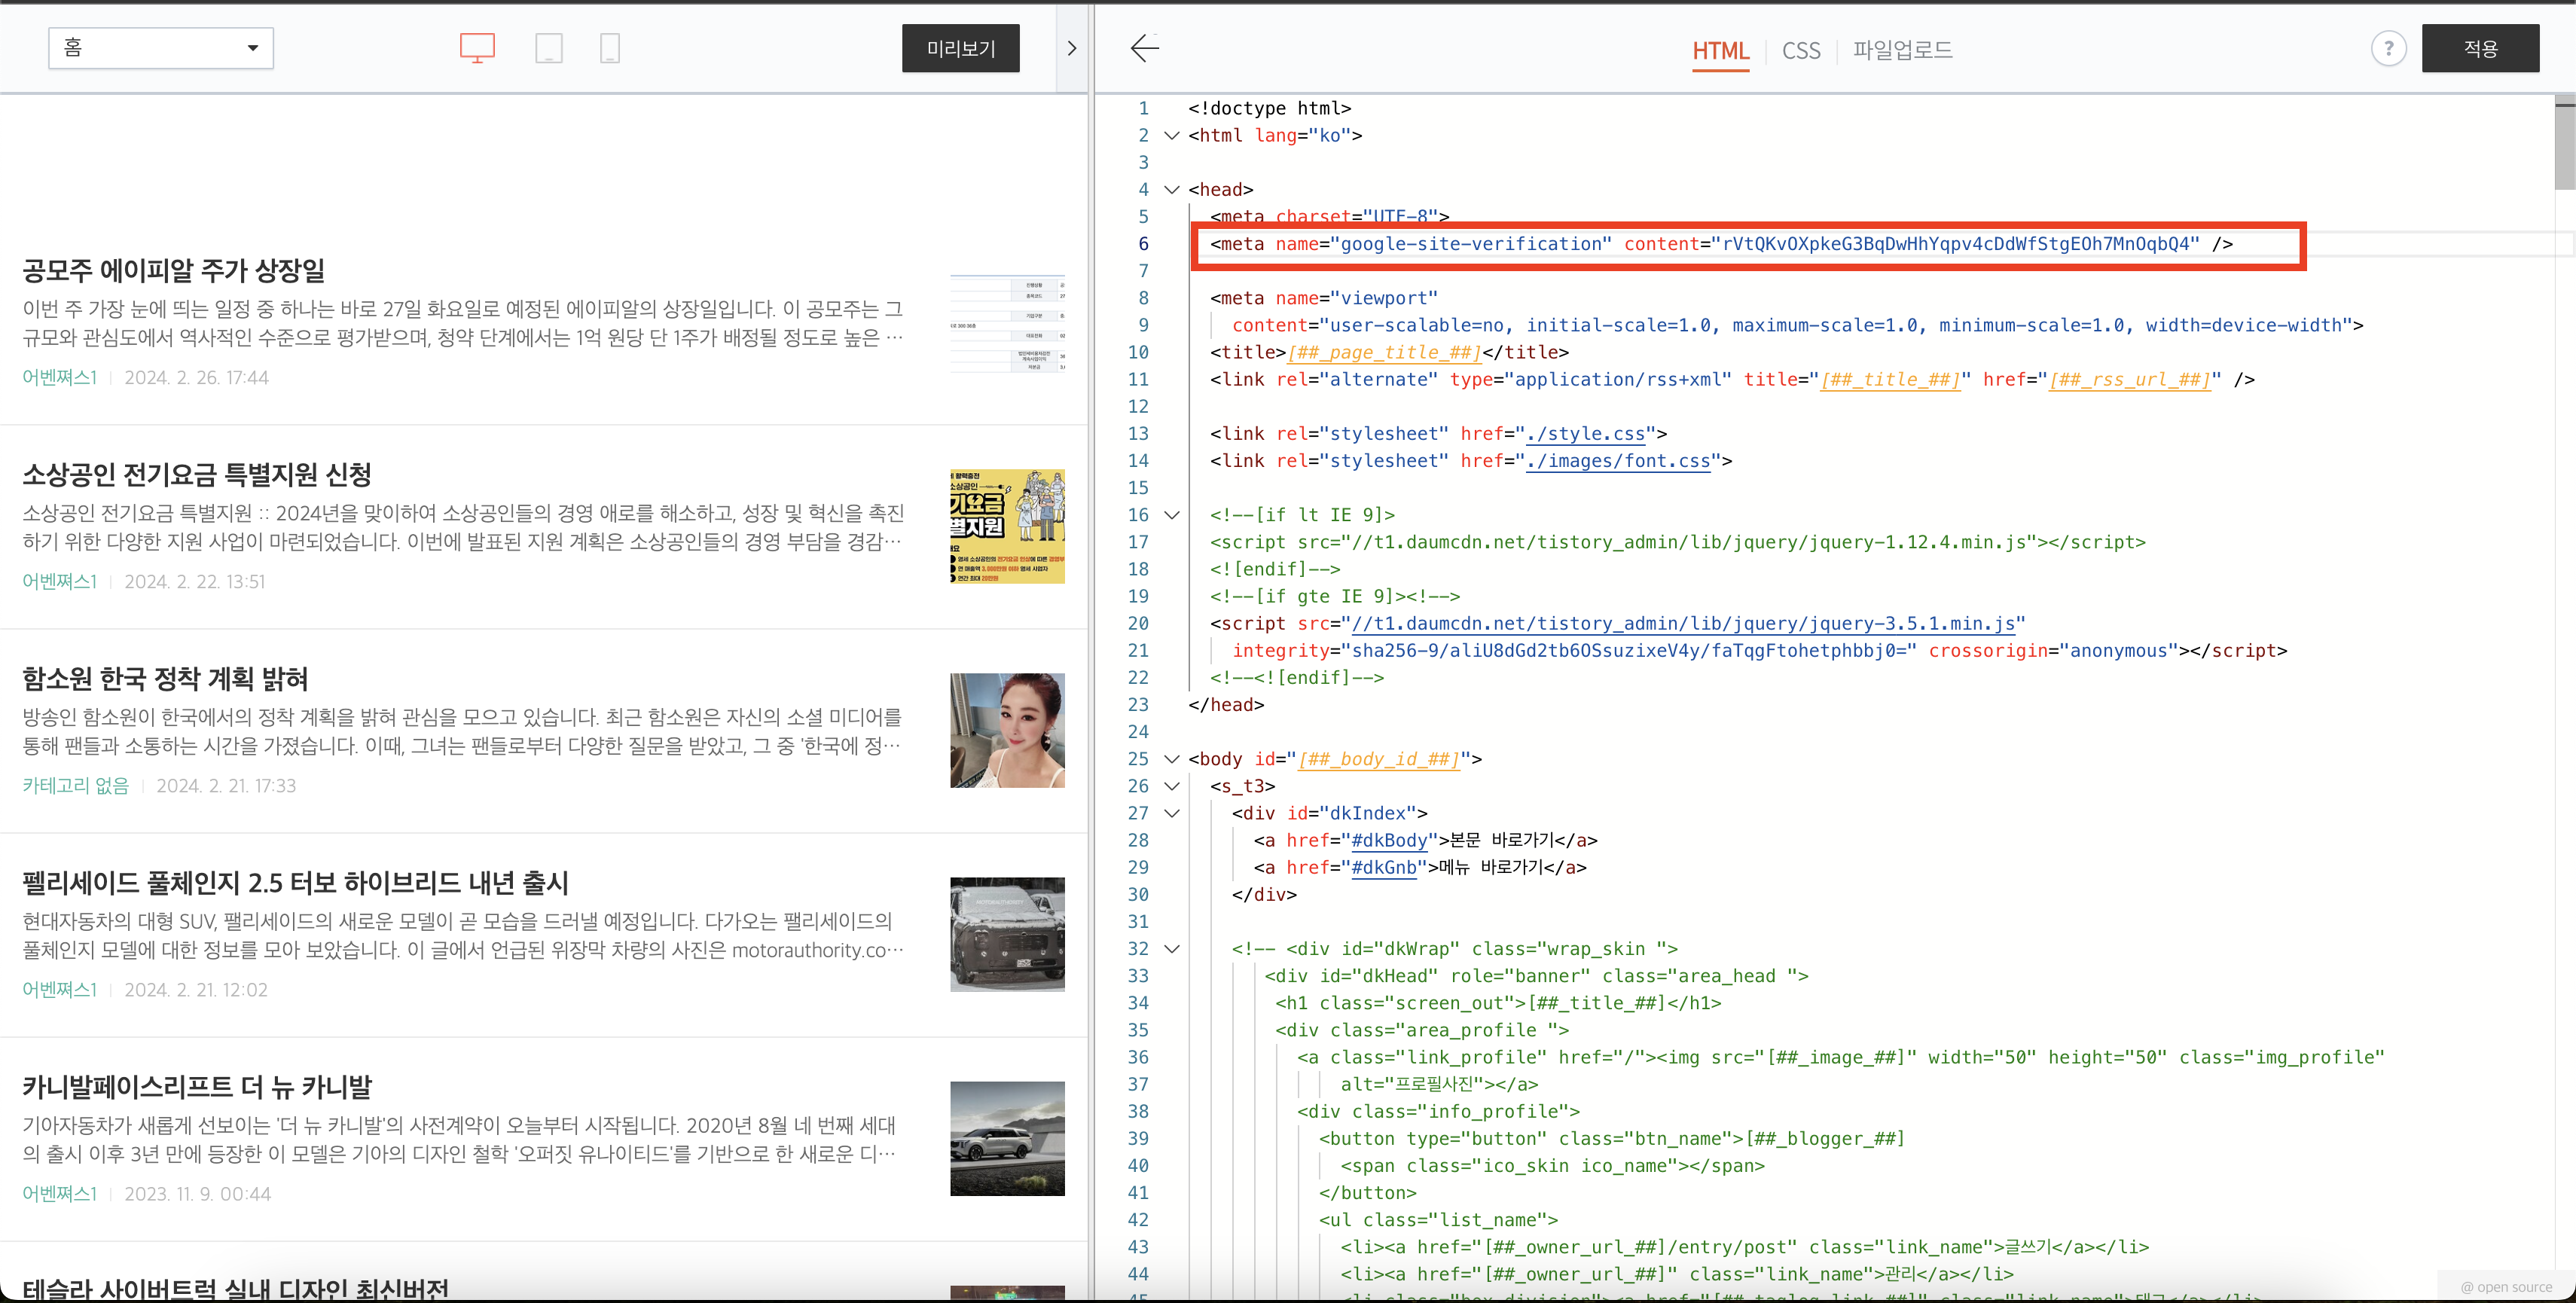Click 어벤쪄스1 category under 공모주 post
This screenshot has width=2576, height=1303.
coord(60,377)
